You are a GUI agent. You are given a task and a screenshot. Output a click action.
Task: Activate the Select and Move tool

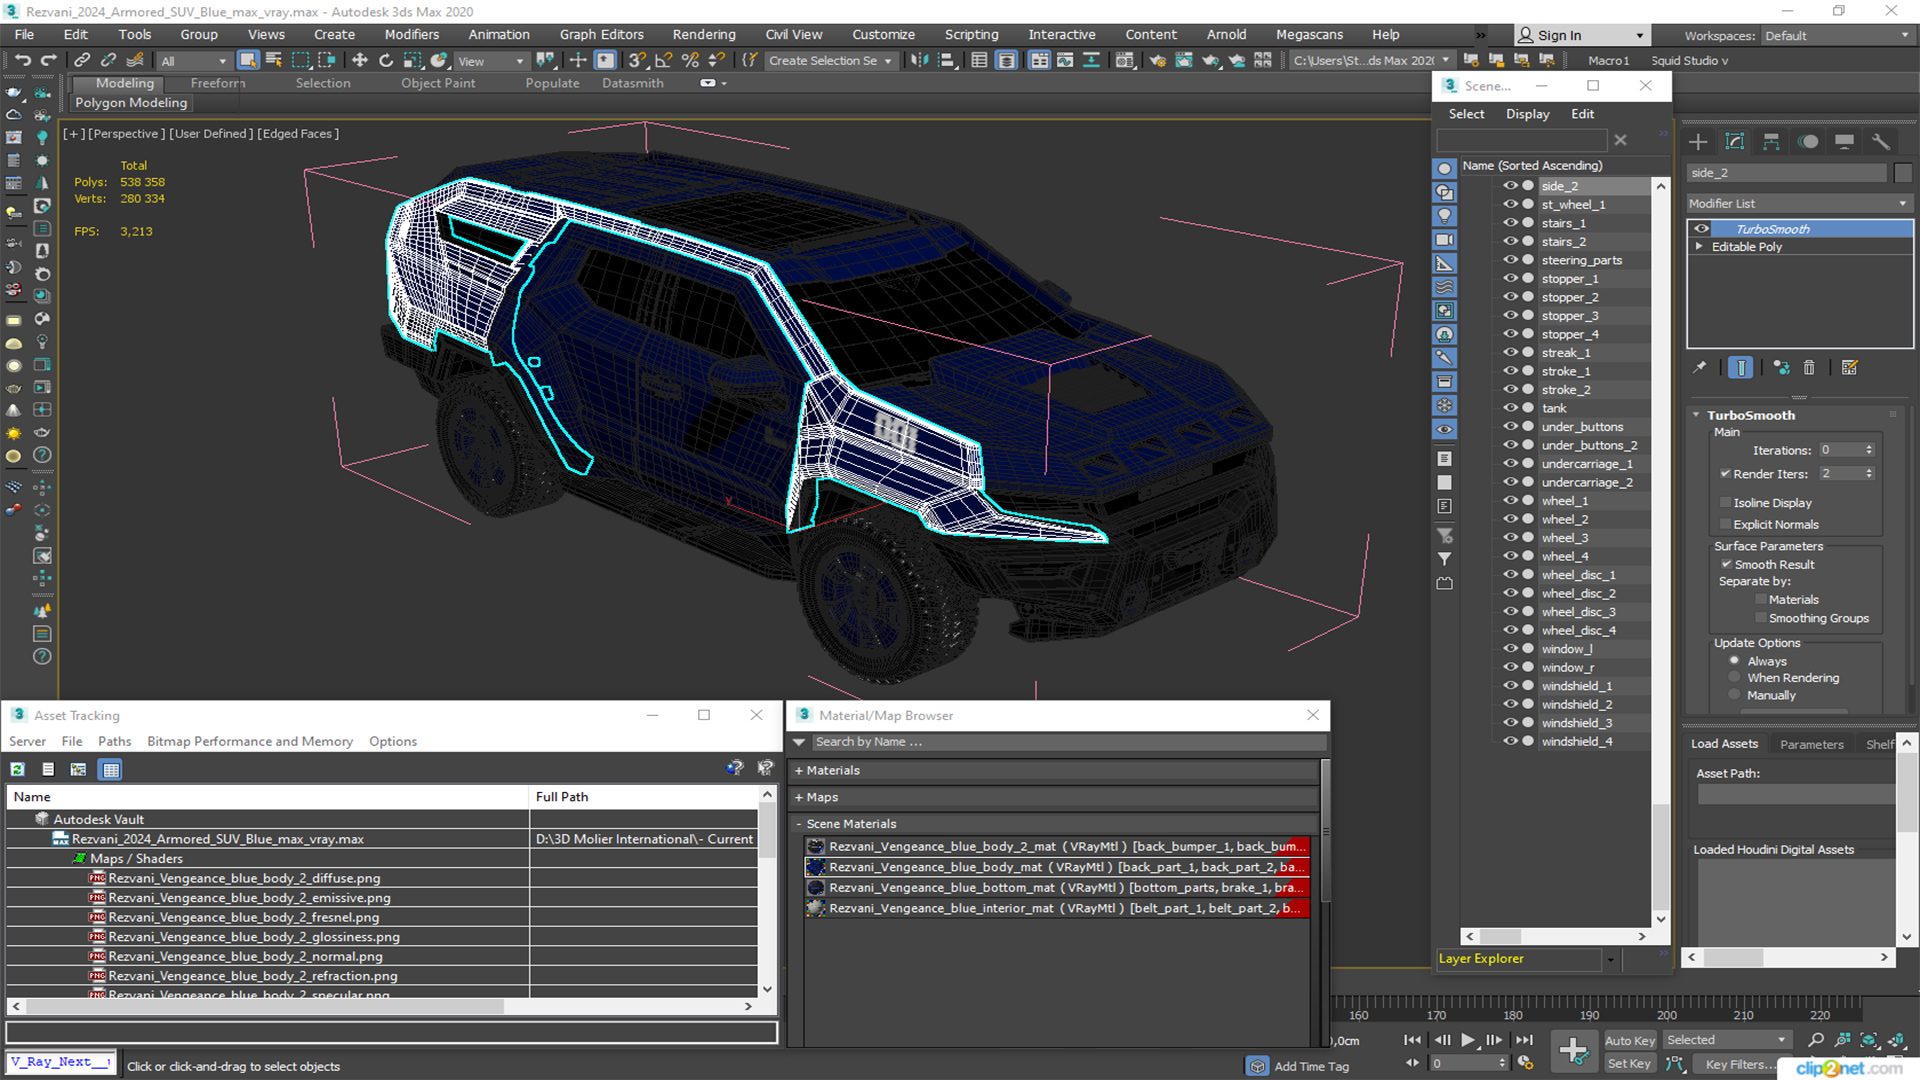360,61
